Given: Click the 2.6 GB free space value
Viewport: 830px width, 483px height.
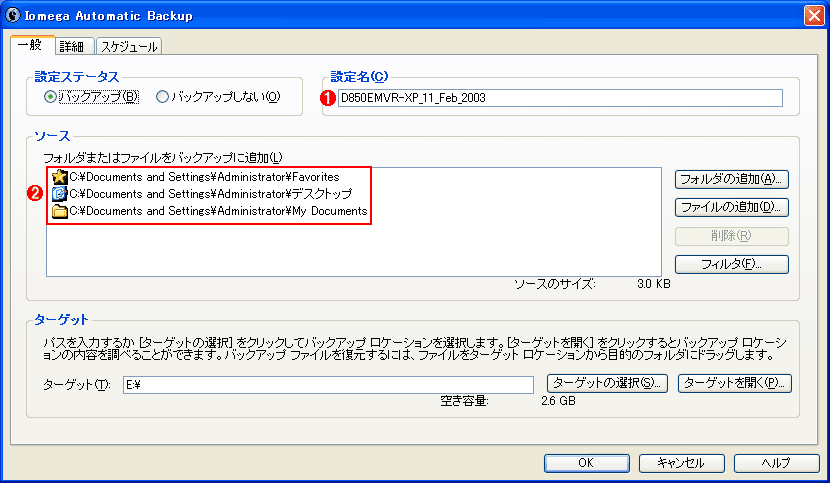Looking at the screenshot, I should coord(558,401).
